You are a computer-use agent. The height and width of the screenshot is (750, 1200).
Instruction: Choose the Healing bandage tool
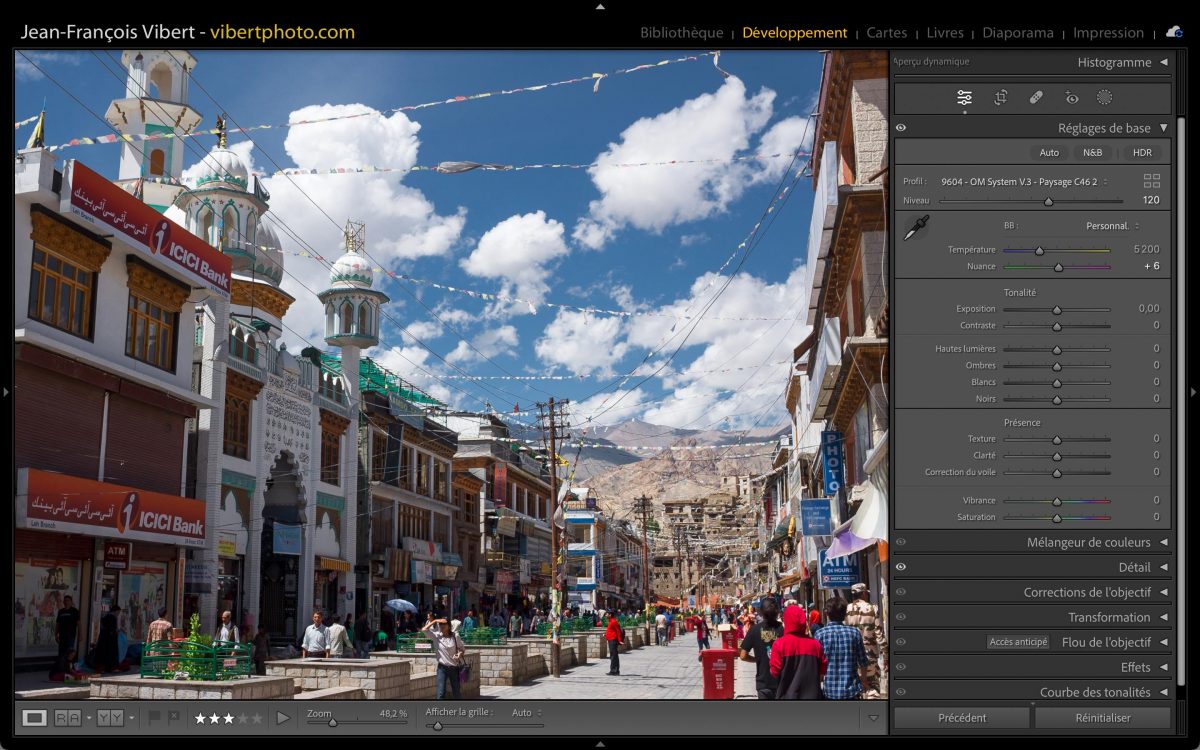1036,98
